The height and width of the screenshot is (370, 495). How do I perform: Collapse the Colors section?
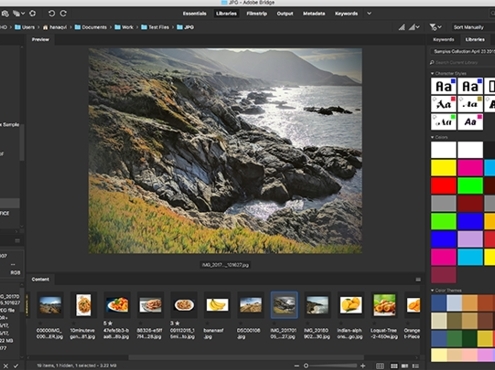(x=432, y=137)
